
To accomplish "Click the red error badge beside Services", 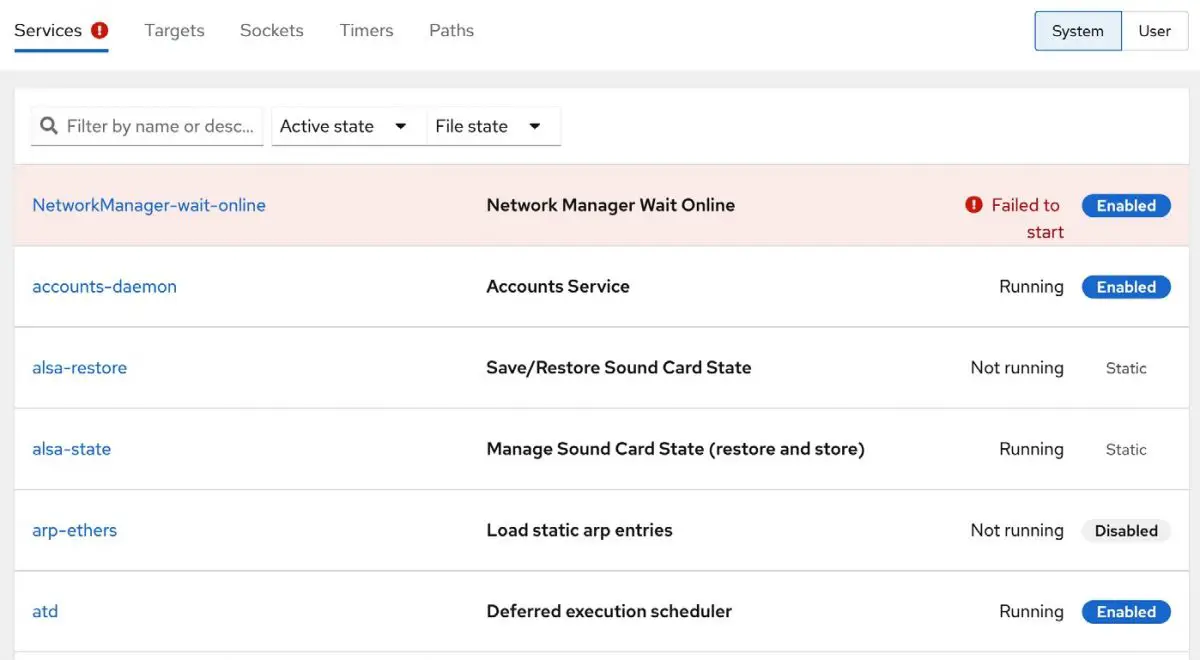I will pyautogui.click(x=99, y=30).
